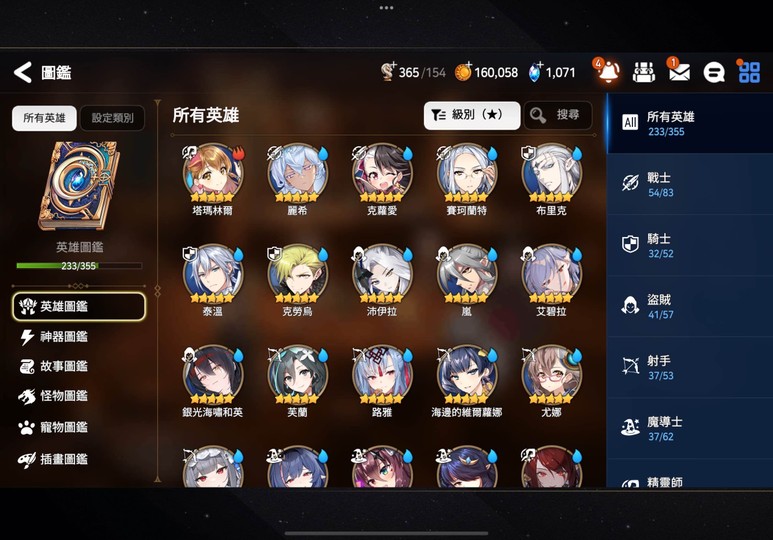Filter heroes by 戰士 class
The height and width of the screenshot is (540, 773).
coord(690,184)
